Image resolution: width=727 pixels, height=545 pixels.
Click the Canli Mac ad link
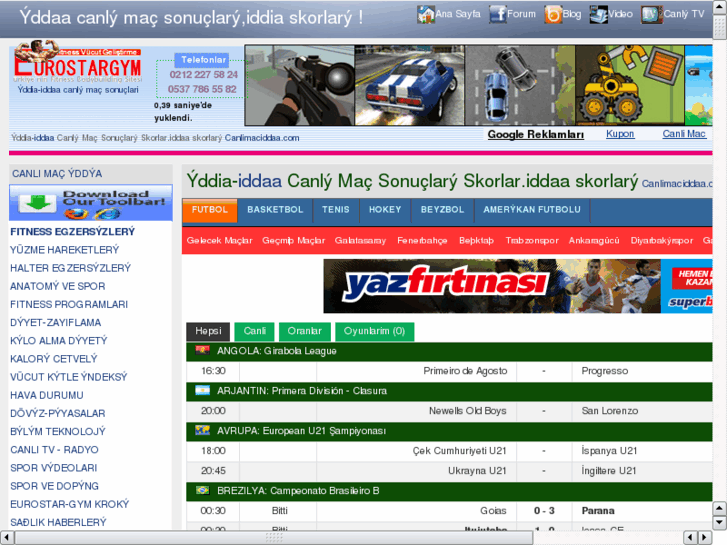684,134
